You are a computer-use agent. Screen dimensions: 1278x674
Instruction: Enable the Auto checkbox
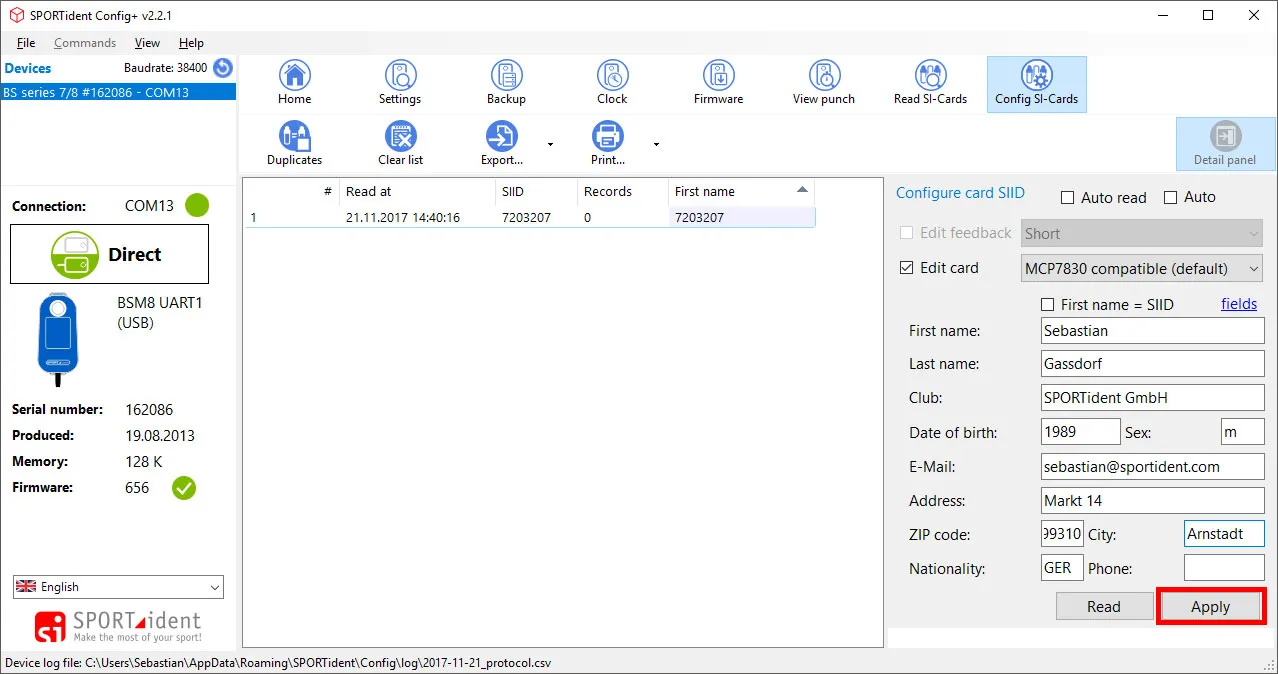coord(1170,198)
